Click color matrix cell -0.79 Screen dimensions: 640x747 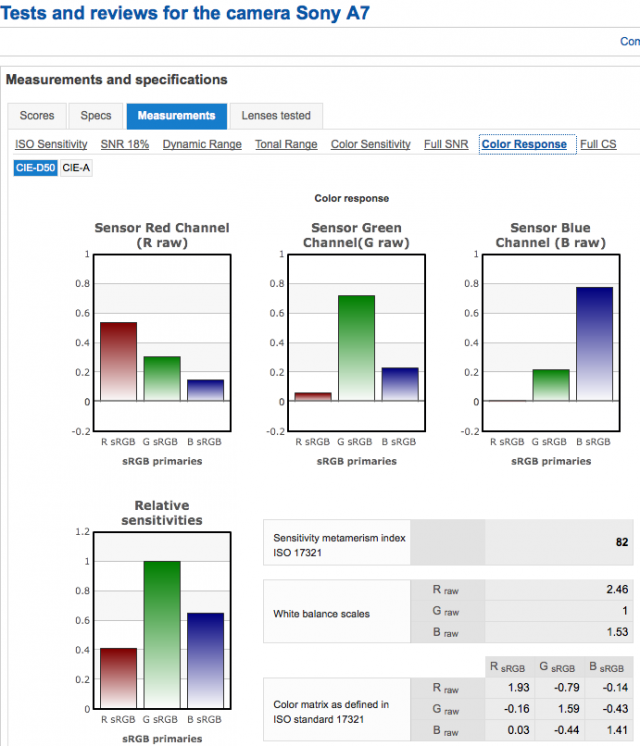click(567, 688)
